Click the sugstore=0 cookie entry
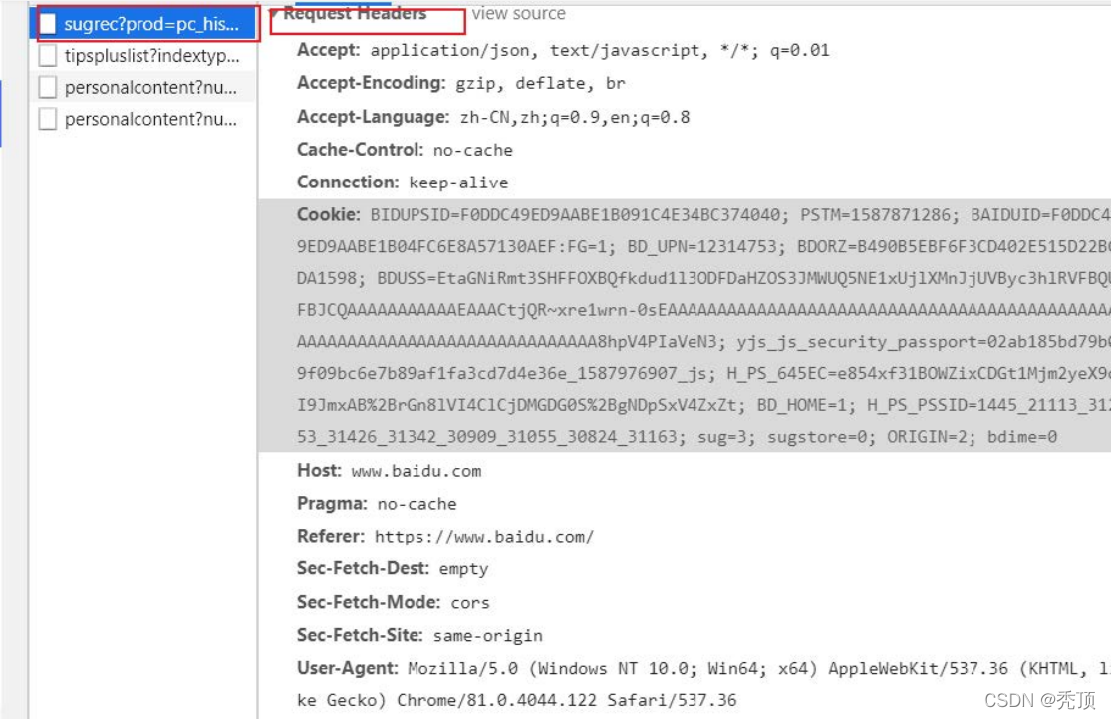This screenshot has height=719, width=1111. coord(821,437)
